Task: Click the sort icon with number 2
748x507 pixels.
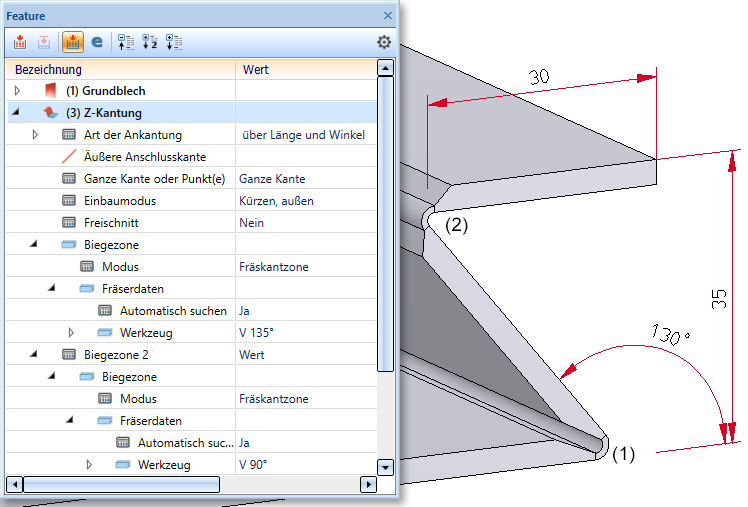Action: pyautogui.click(x=150, y=42)
